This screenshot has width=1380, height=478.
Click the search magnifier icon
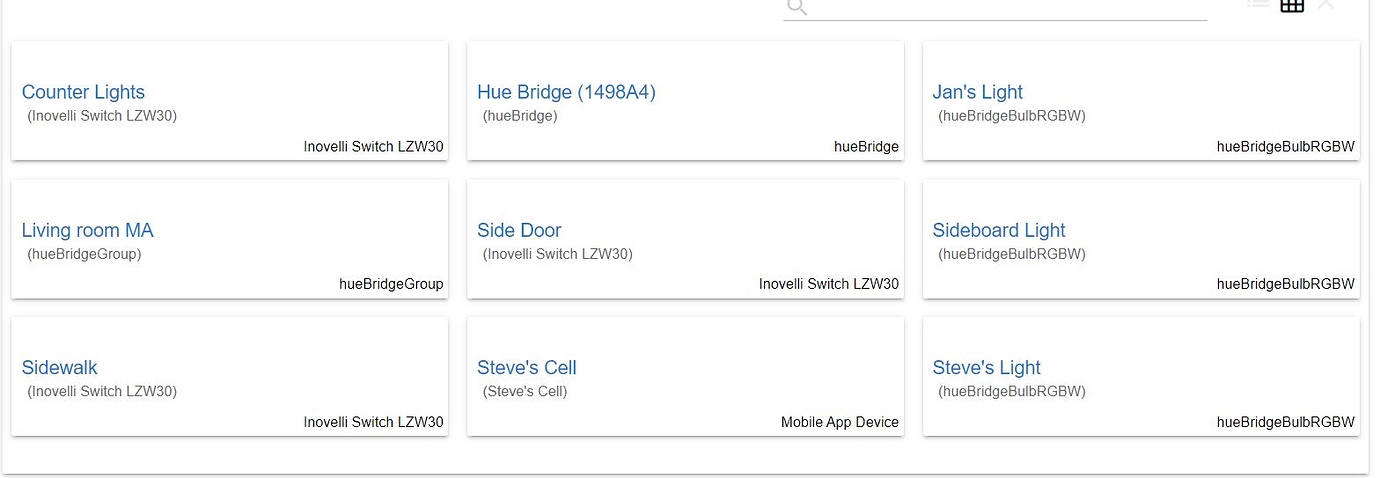796,7
